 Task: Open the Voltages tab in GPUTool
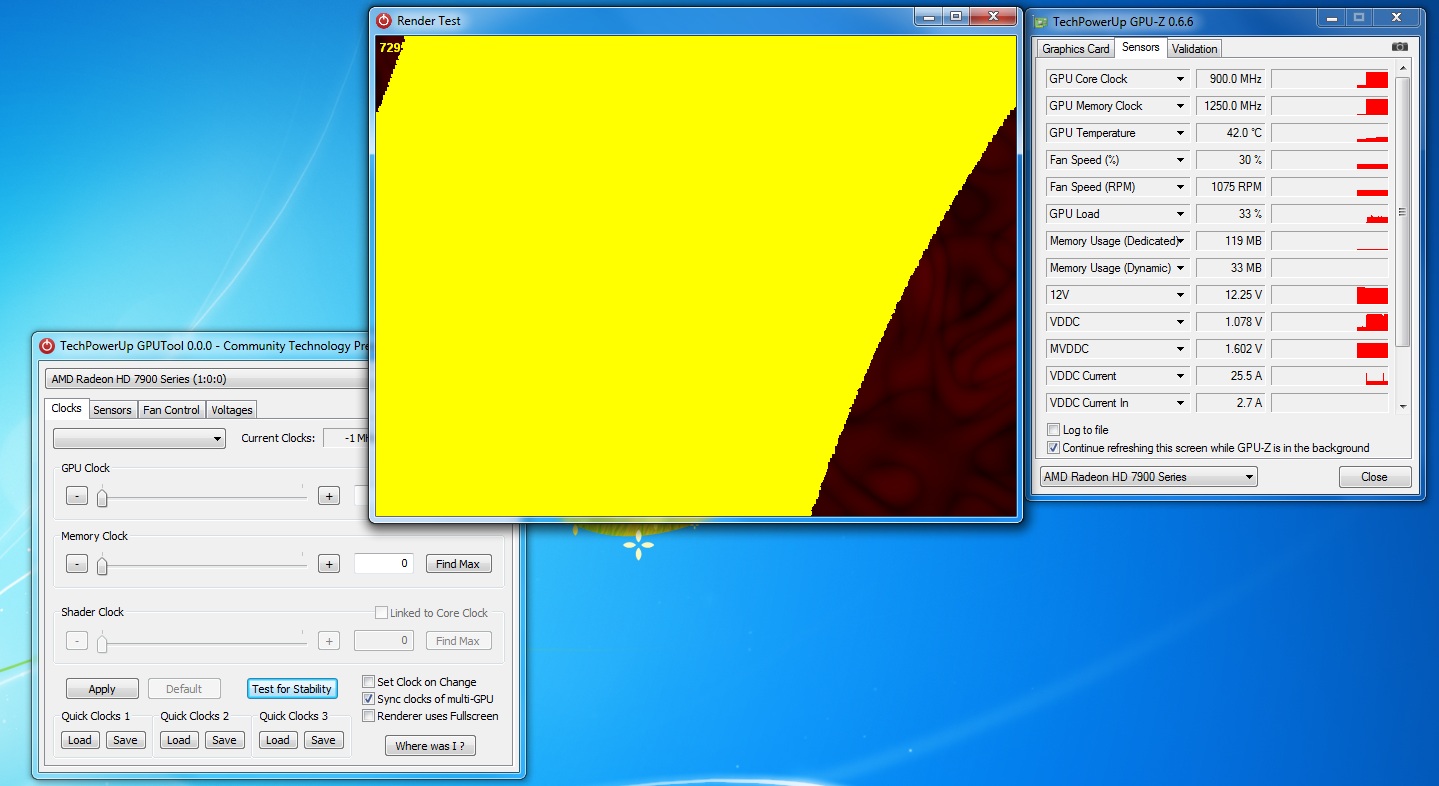tap(231, 410)
